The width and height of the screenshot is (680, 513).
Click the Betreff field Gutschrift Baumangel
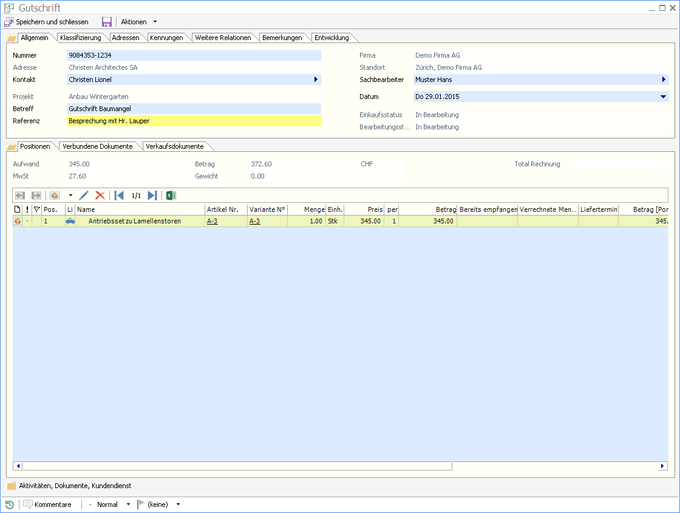pos(194,109)
